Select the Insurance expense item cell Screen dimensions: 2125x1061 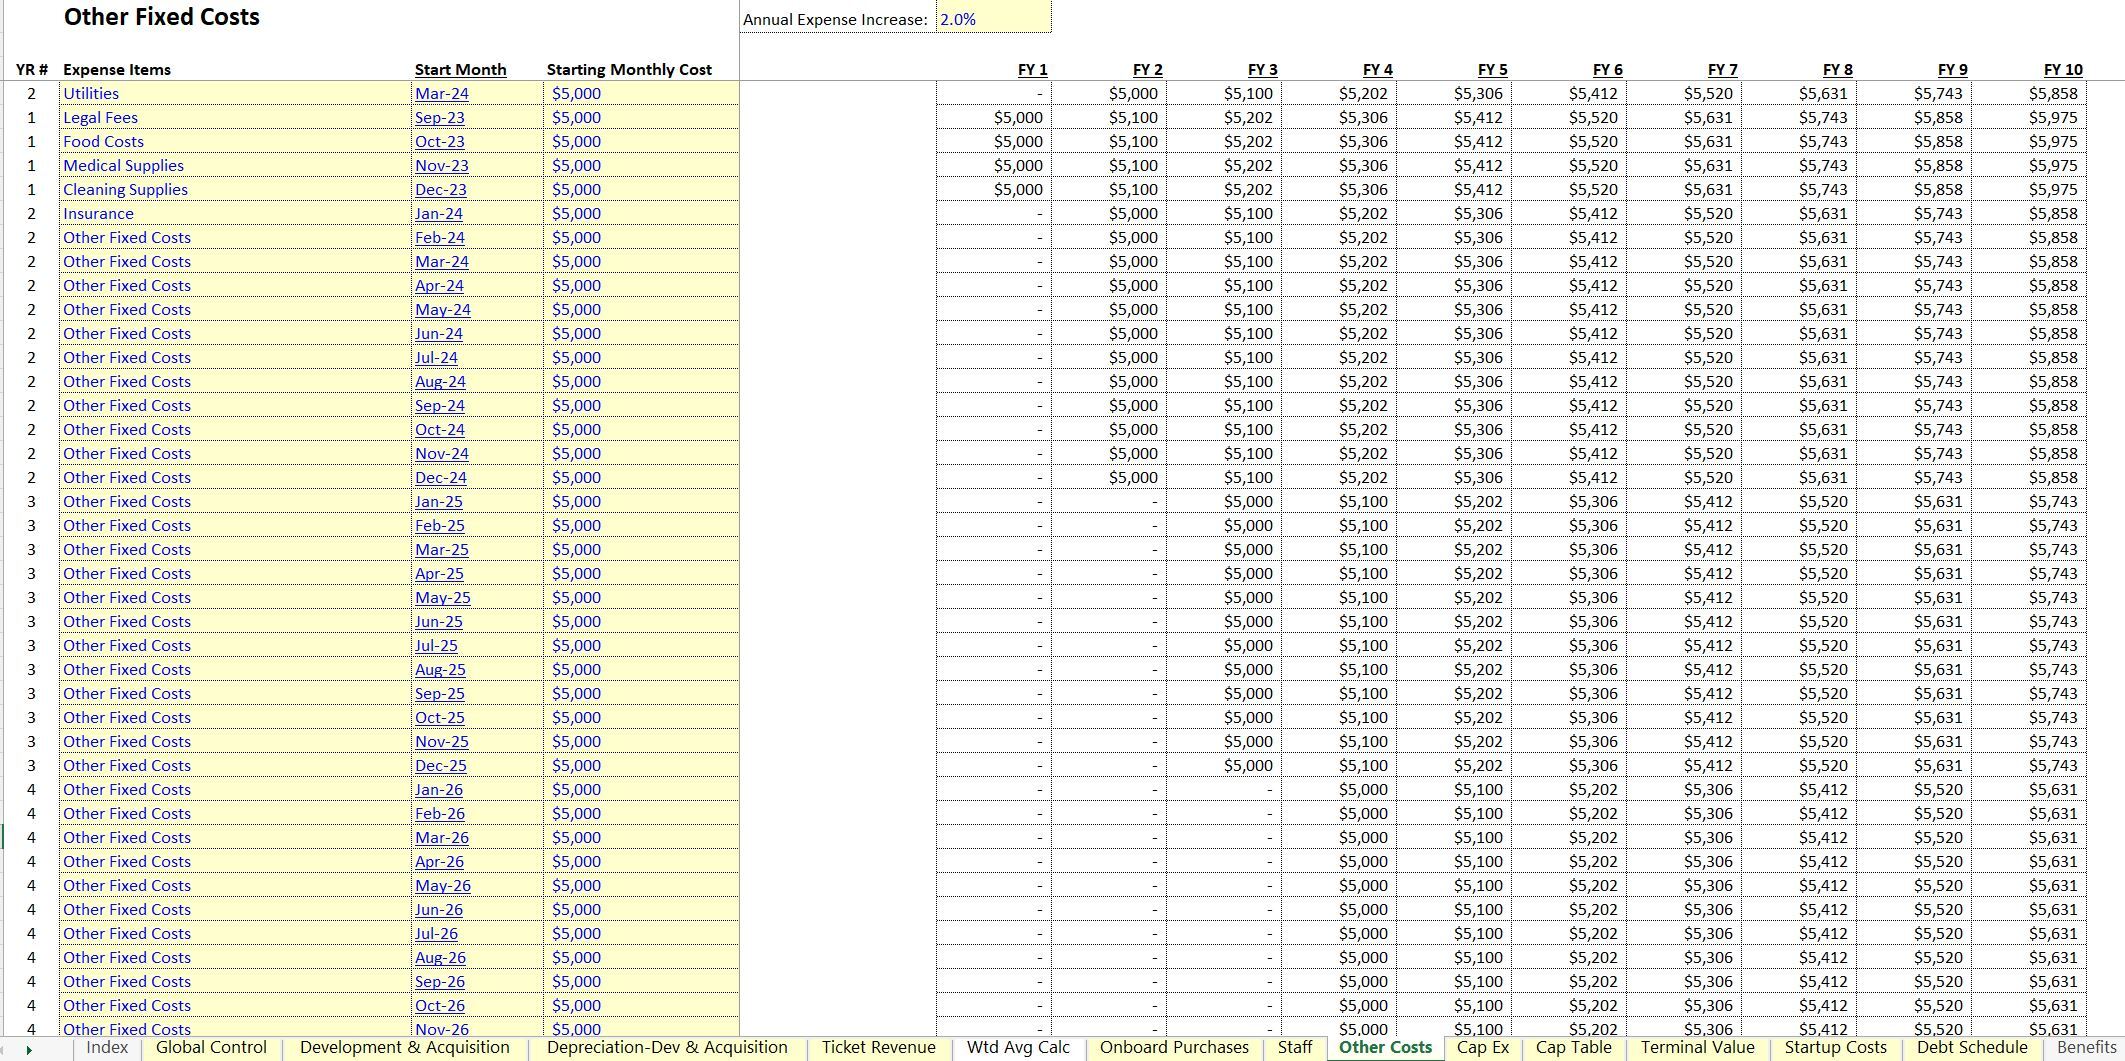pos(235,213)
